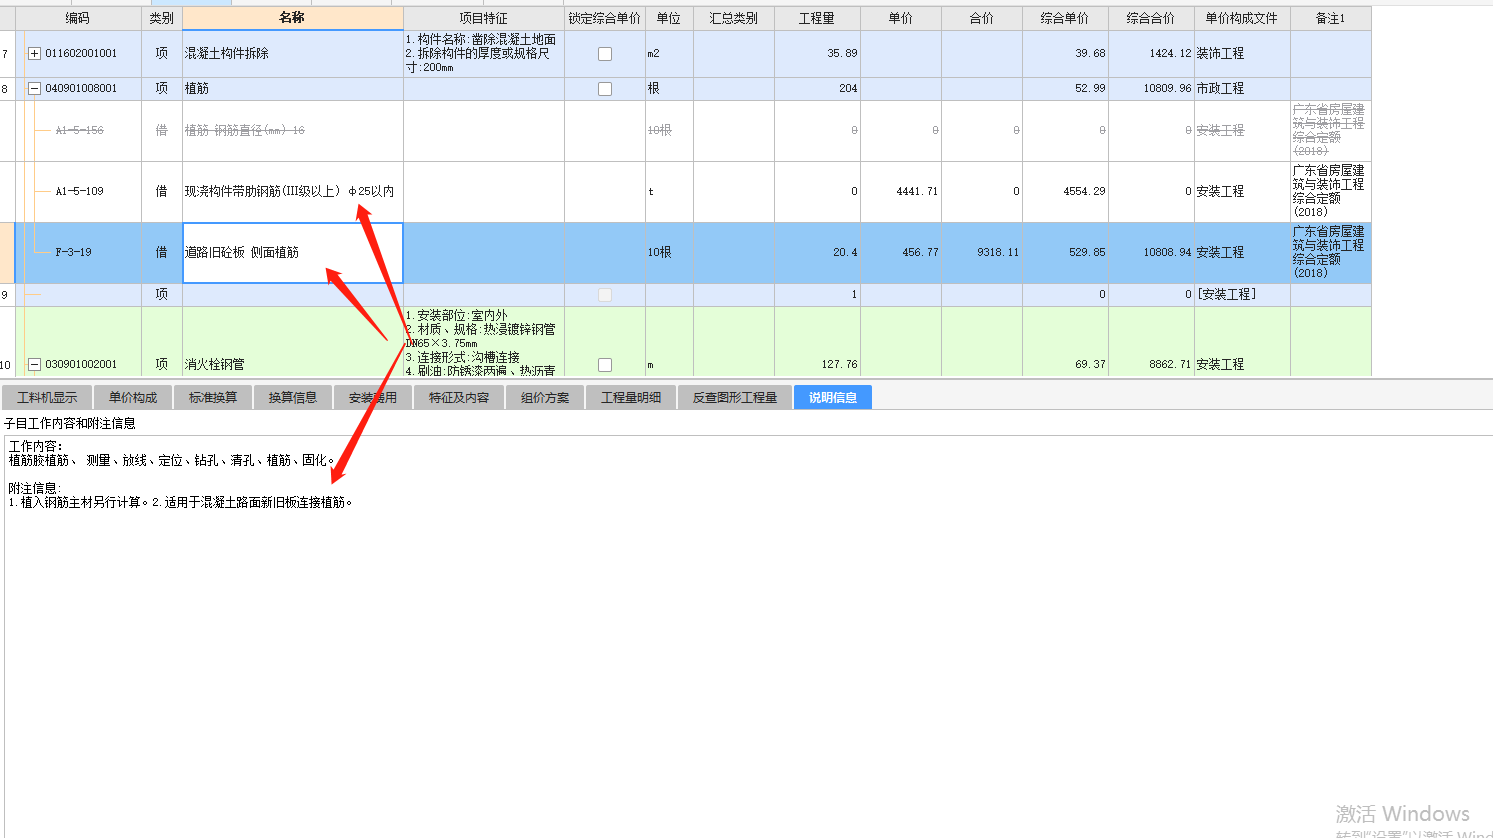Click the 综合单价 column header
The image size is (1493, 838).
[x=1065, y=18]
